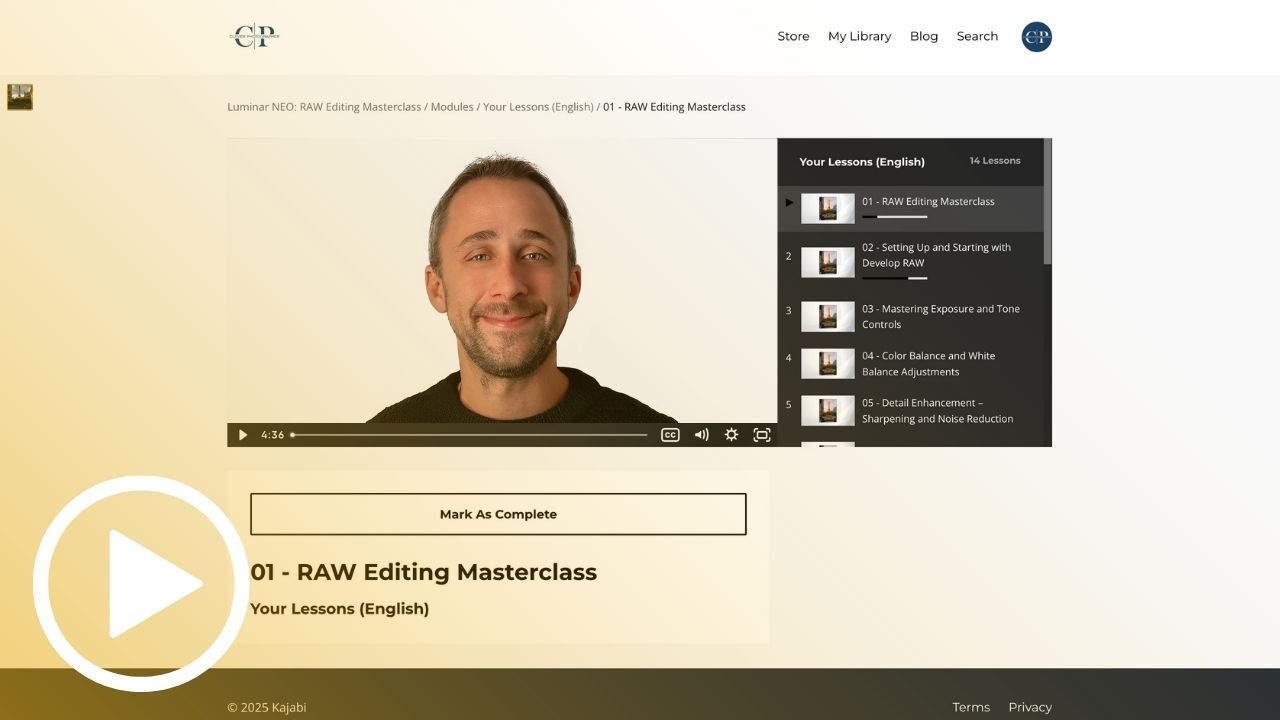Image resolution: width=1280 pixels, height=720 pixels.
Task: Click the Mark As Complete button
Action: click(498, 514)
